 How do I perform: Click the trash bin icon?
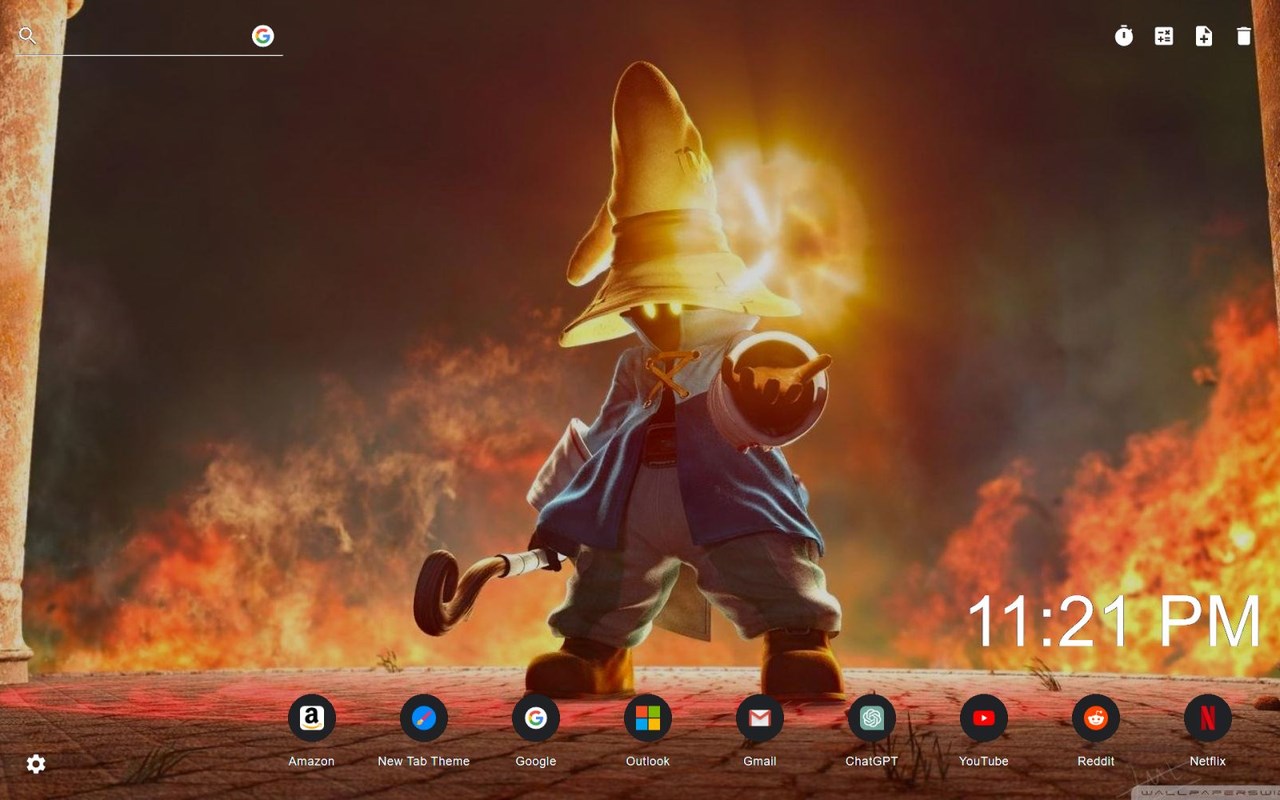tap(1244, 36)
